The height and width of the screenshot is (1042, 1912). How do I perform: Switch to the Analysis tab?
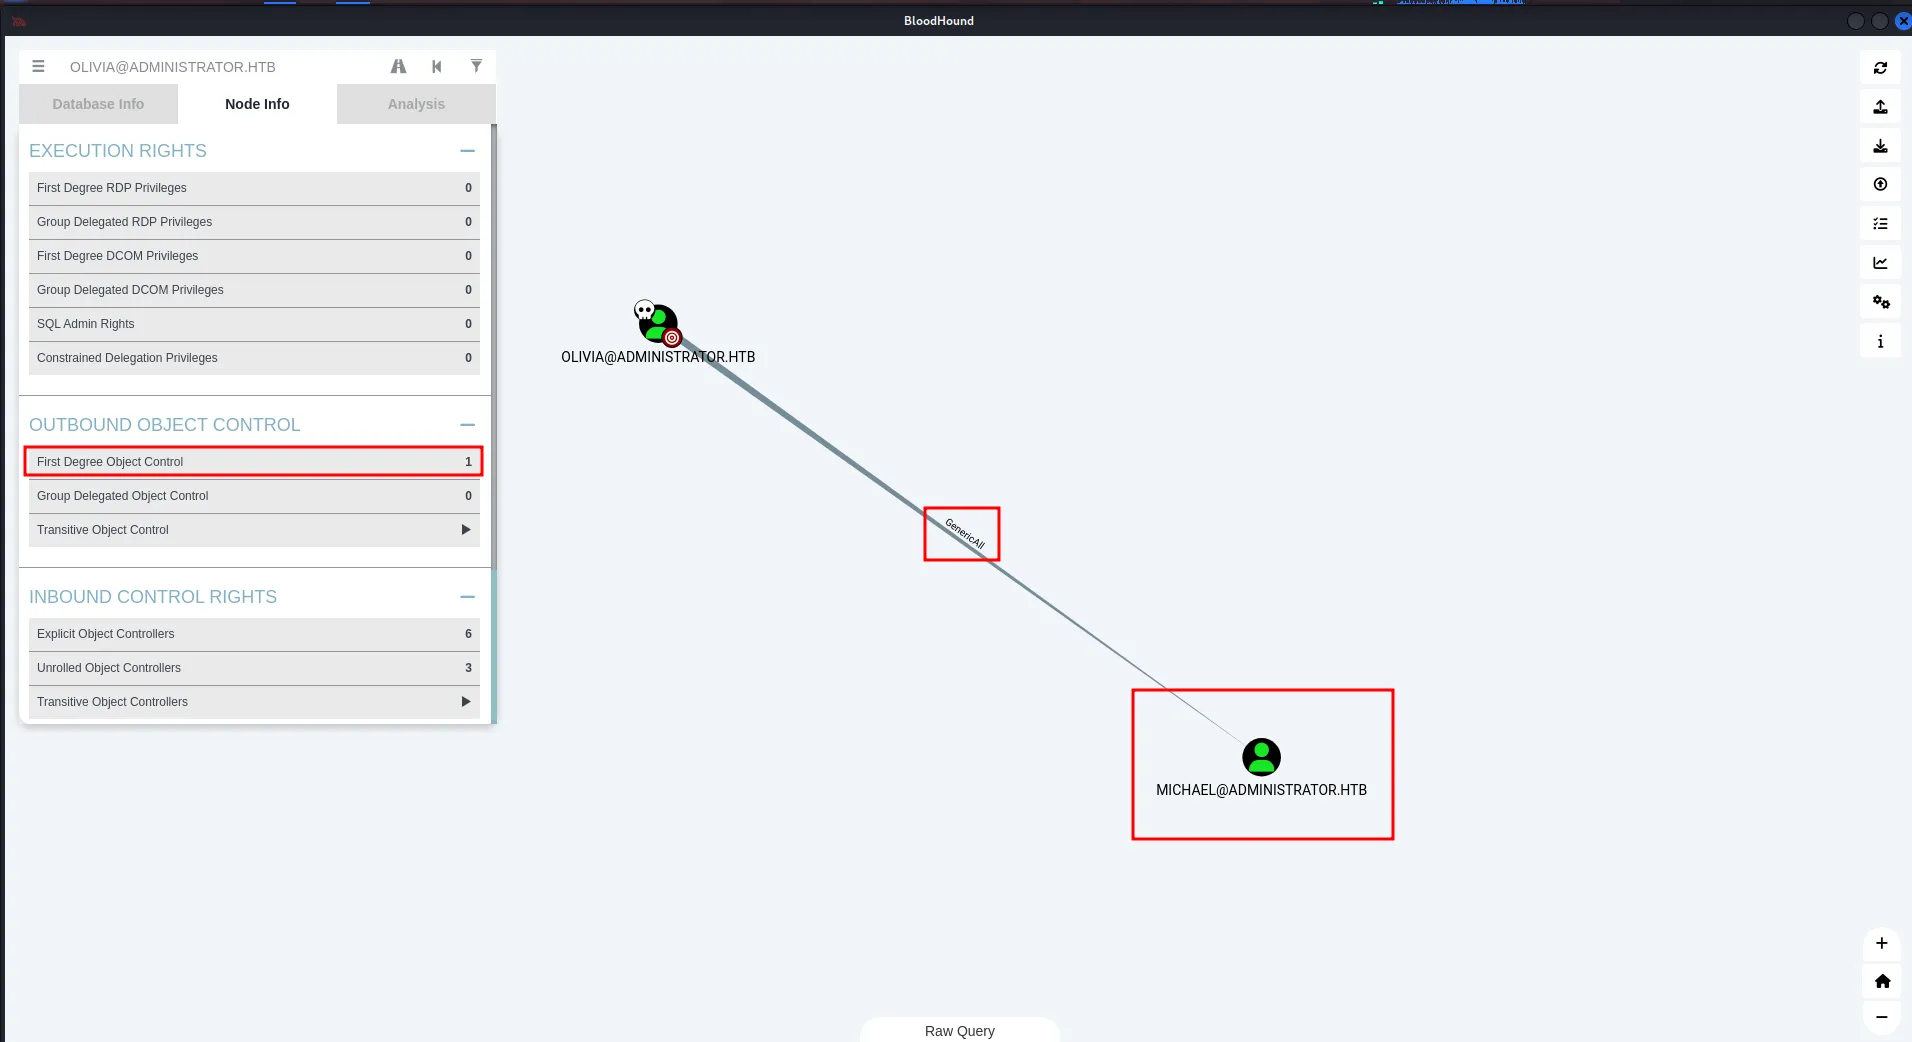[416, 104]
